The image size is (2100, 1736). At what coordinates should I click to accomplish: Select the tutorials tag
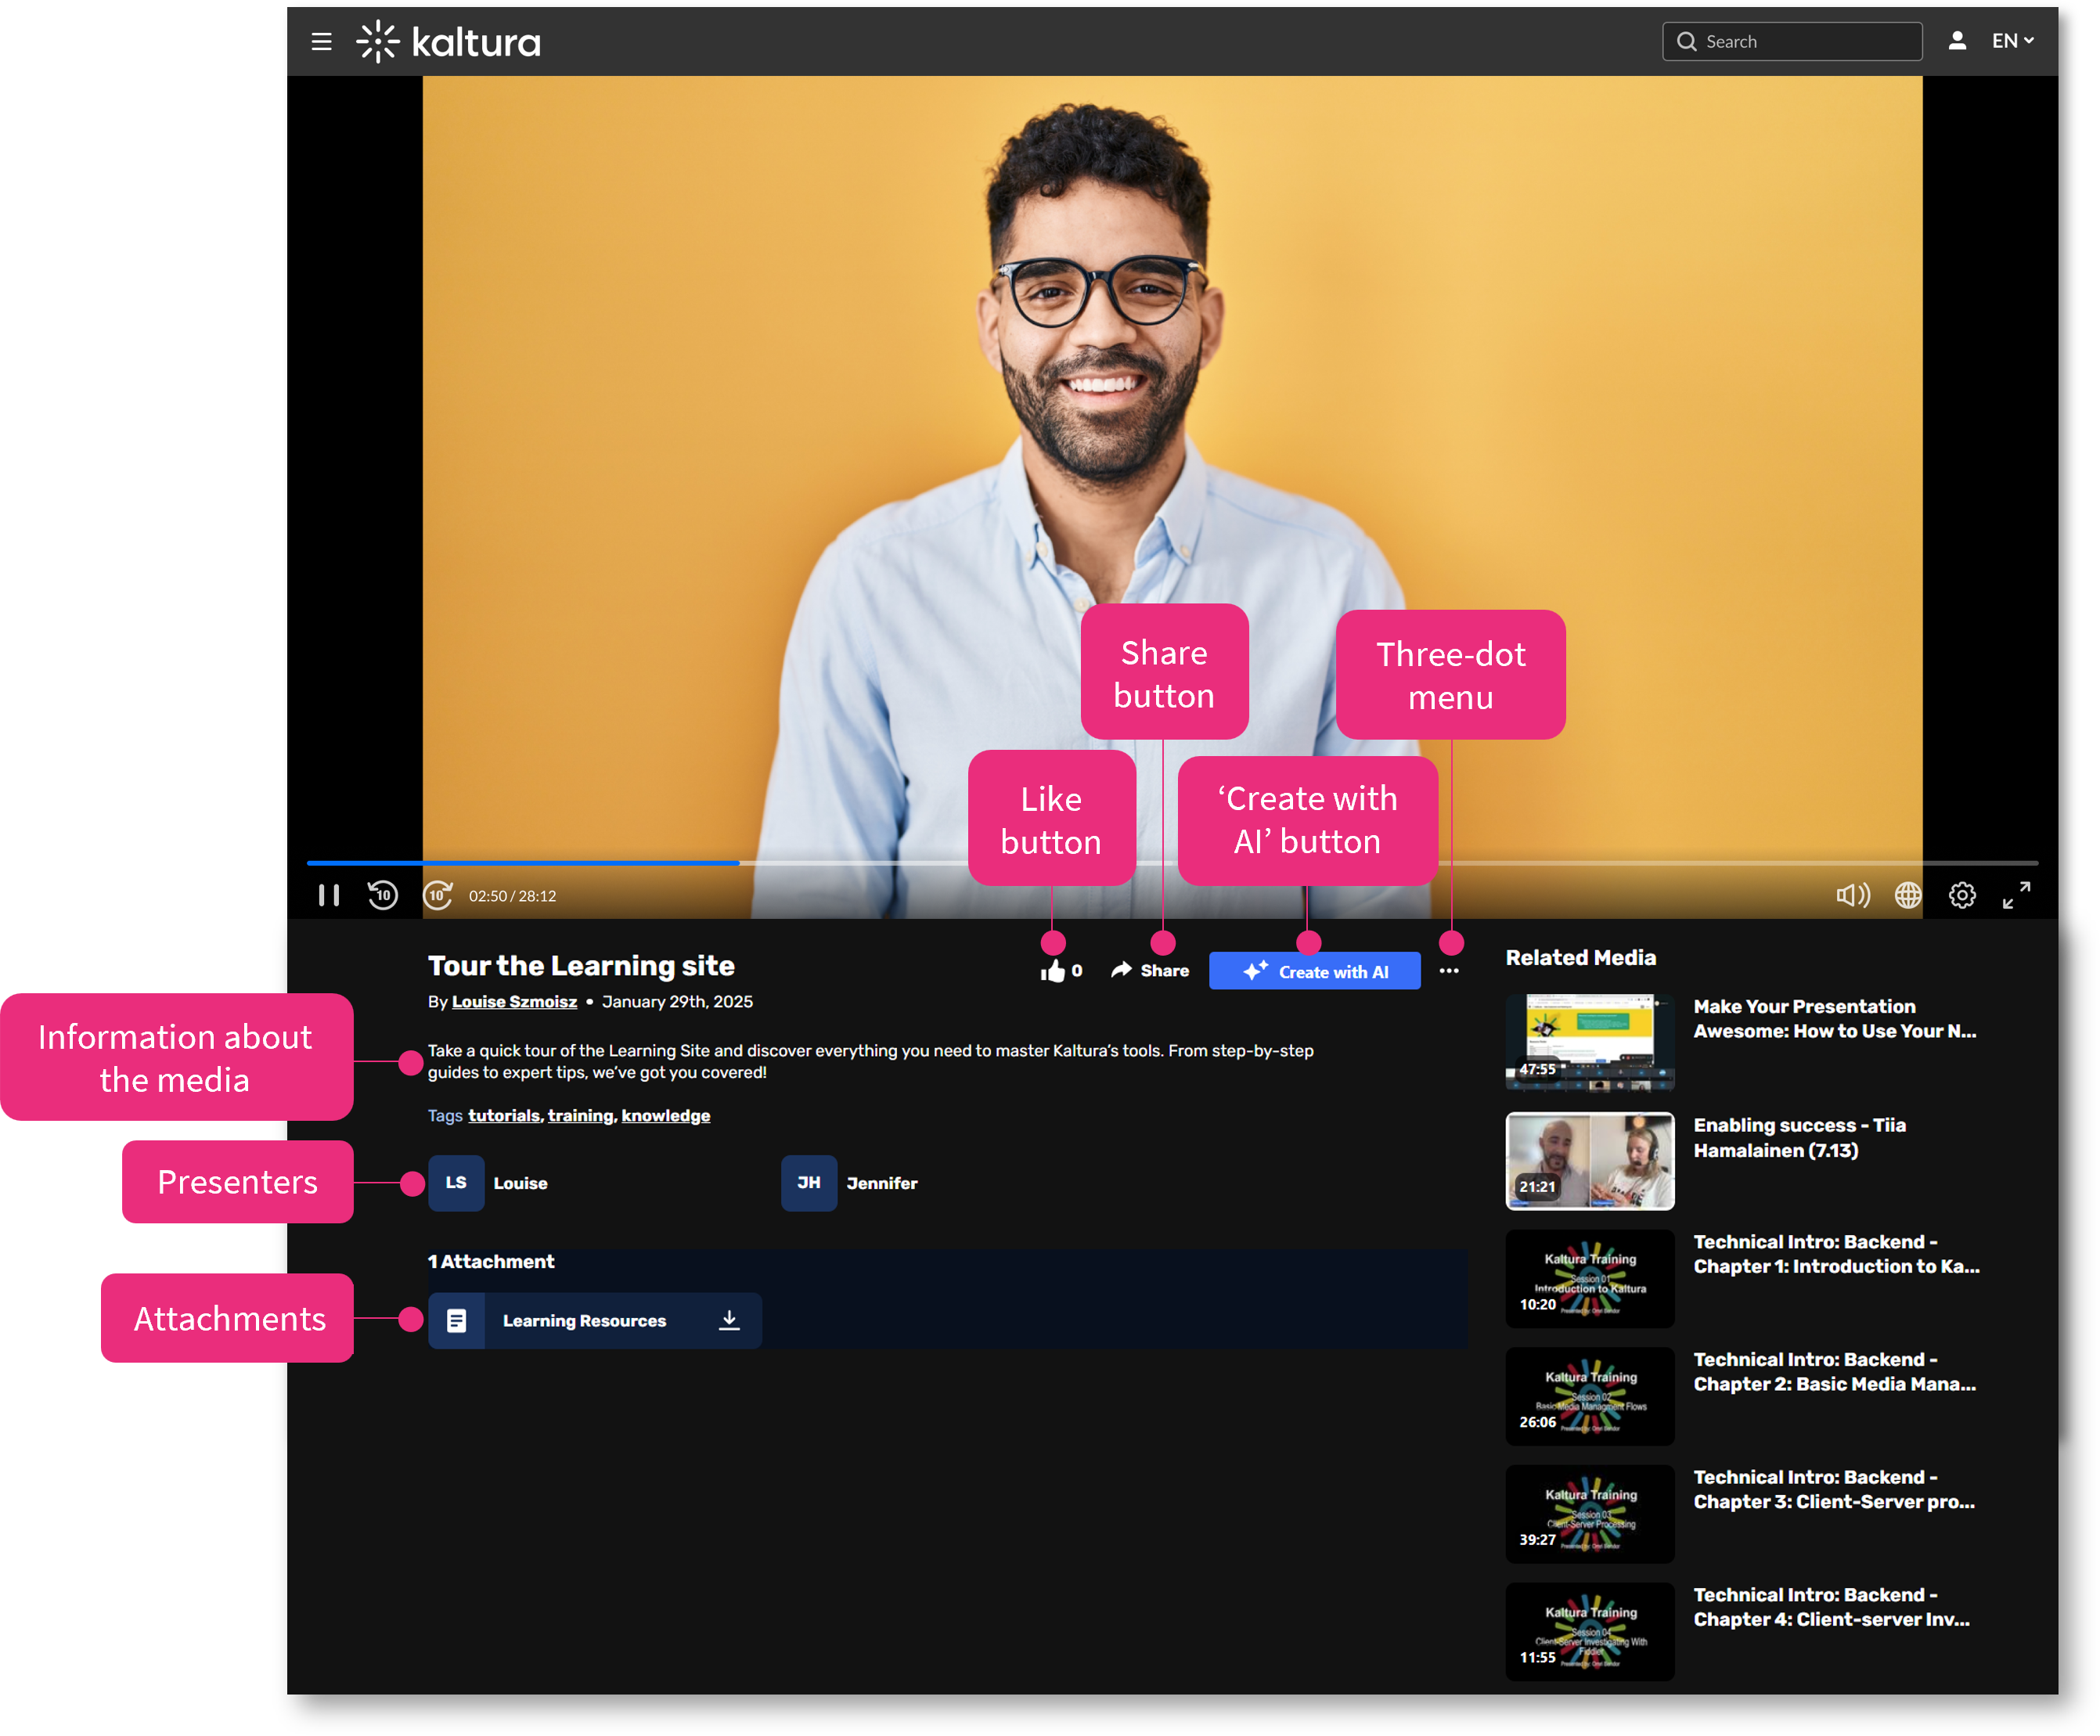coord(503,1115)
